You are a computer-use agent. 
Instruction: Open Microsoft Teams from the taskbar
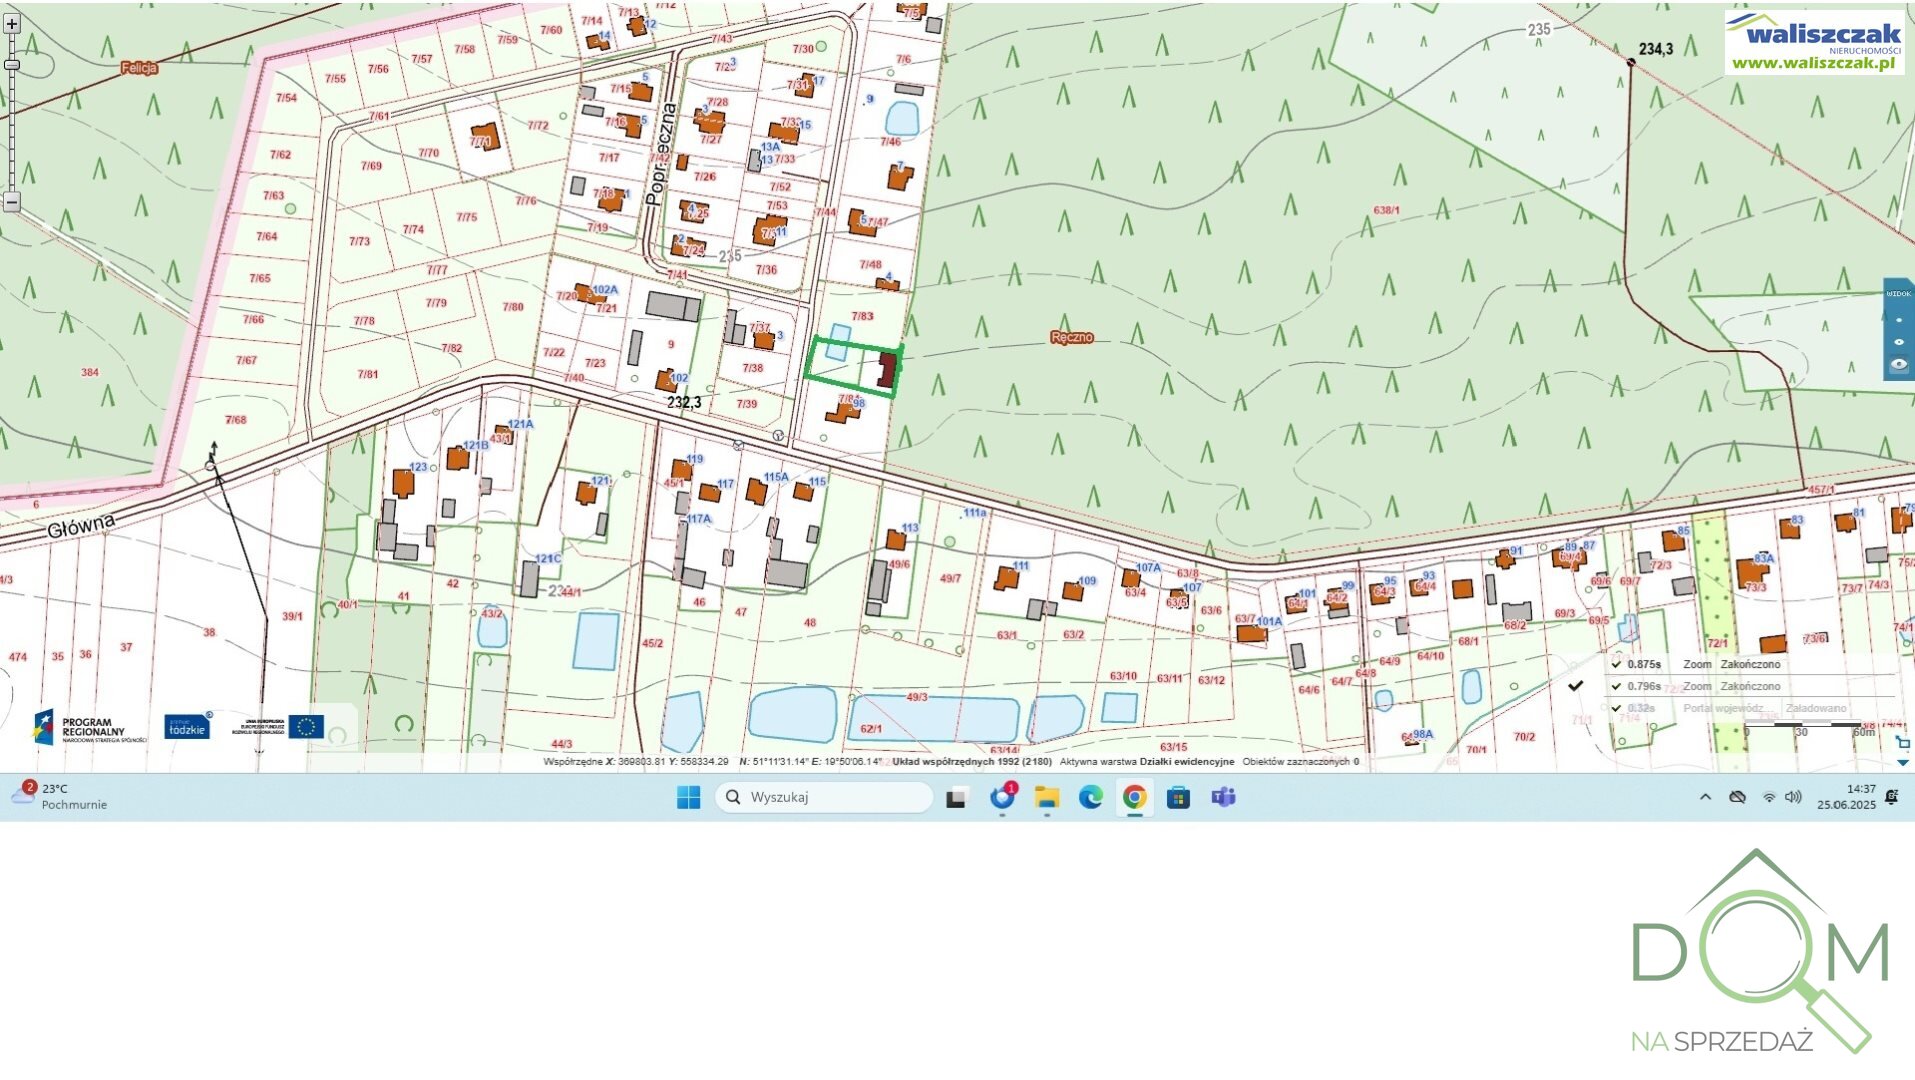(1223, 797)
